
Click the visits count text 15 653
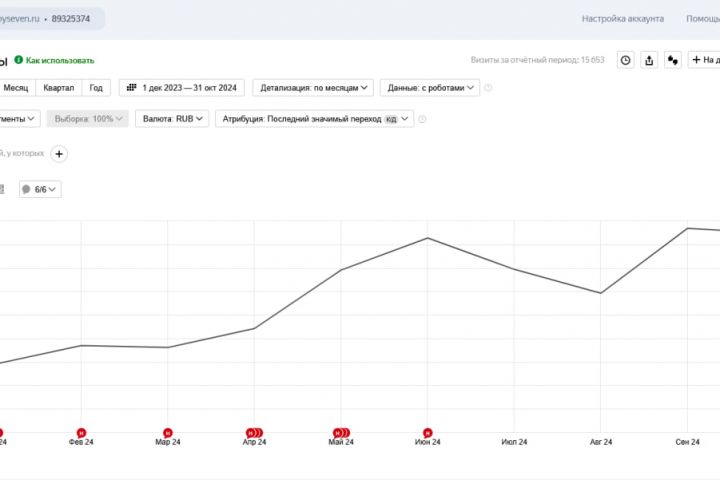click(x=592, y=60)
